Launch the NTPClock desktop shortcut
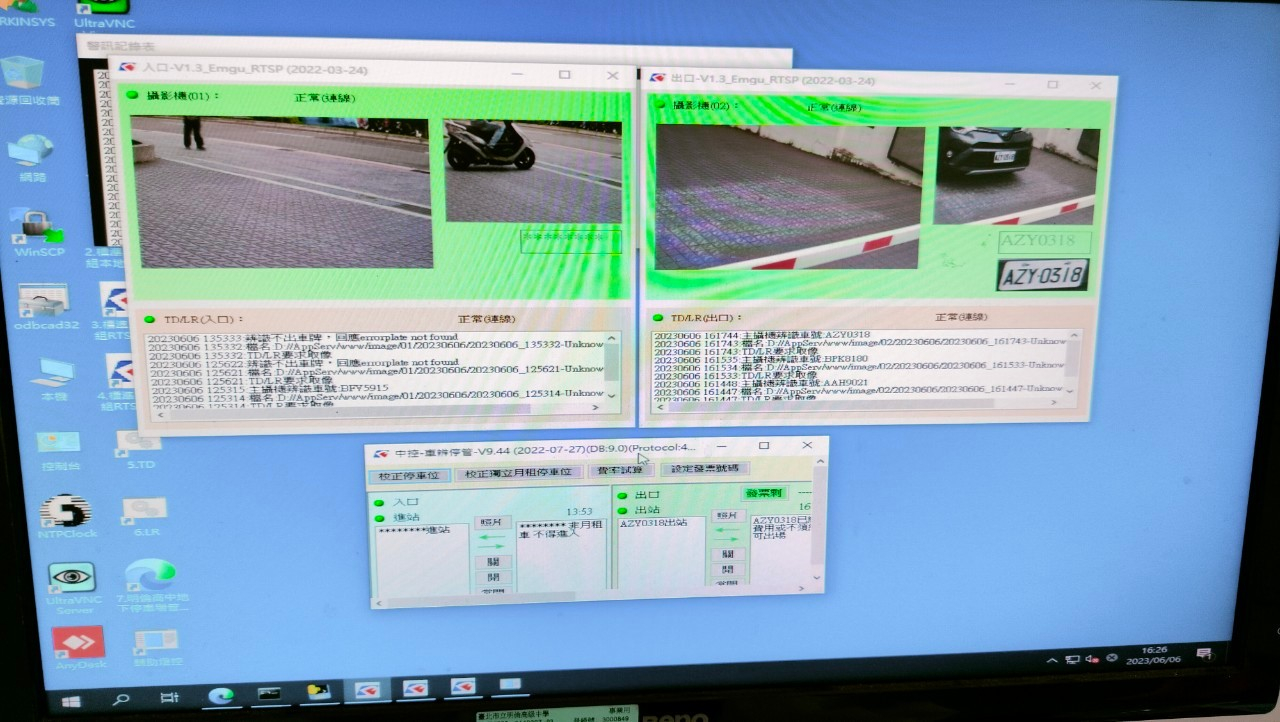The image size is (1280, 722). 66,511
